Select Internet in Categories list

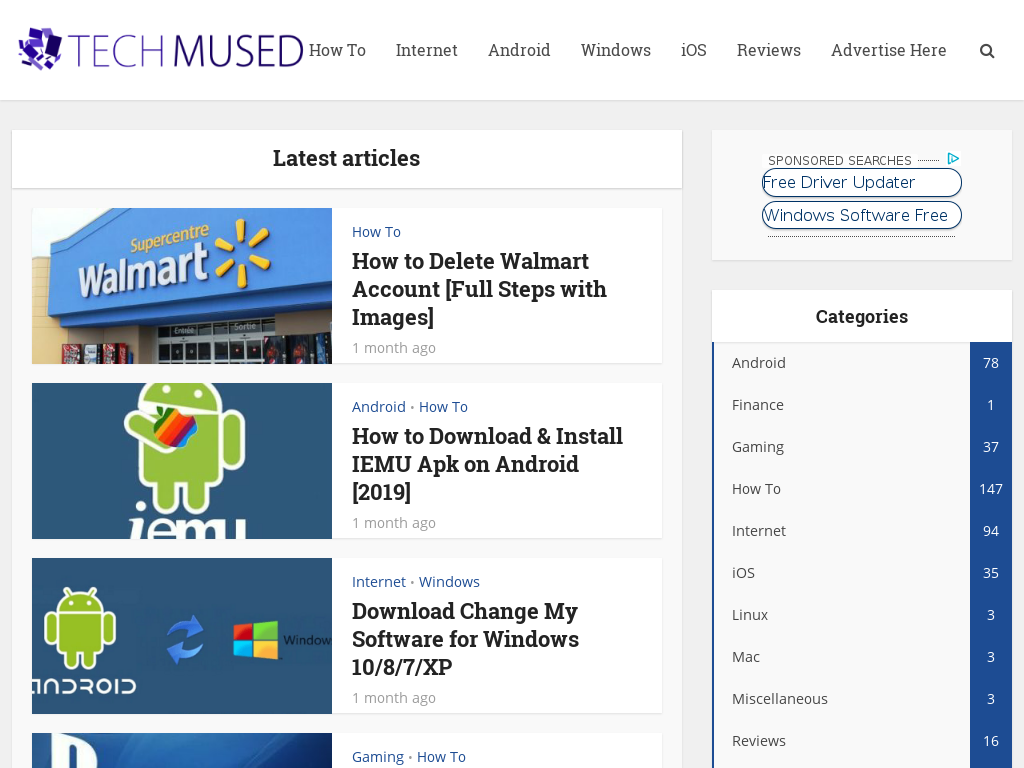(759, 531)
